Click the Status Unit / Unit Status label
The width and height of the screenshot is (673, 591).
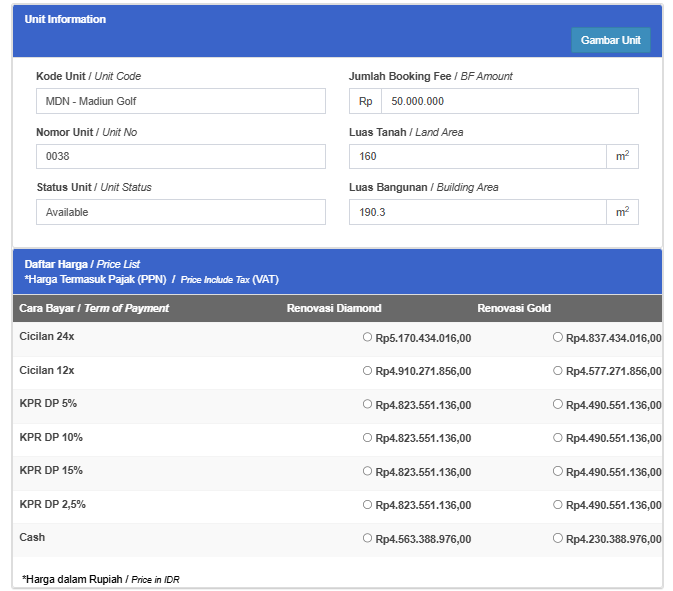pos(94,188)
